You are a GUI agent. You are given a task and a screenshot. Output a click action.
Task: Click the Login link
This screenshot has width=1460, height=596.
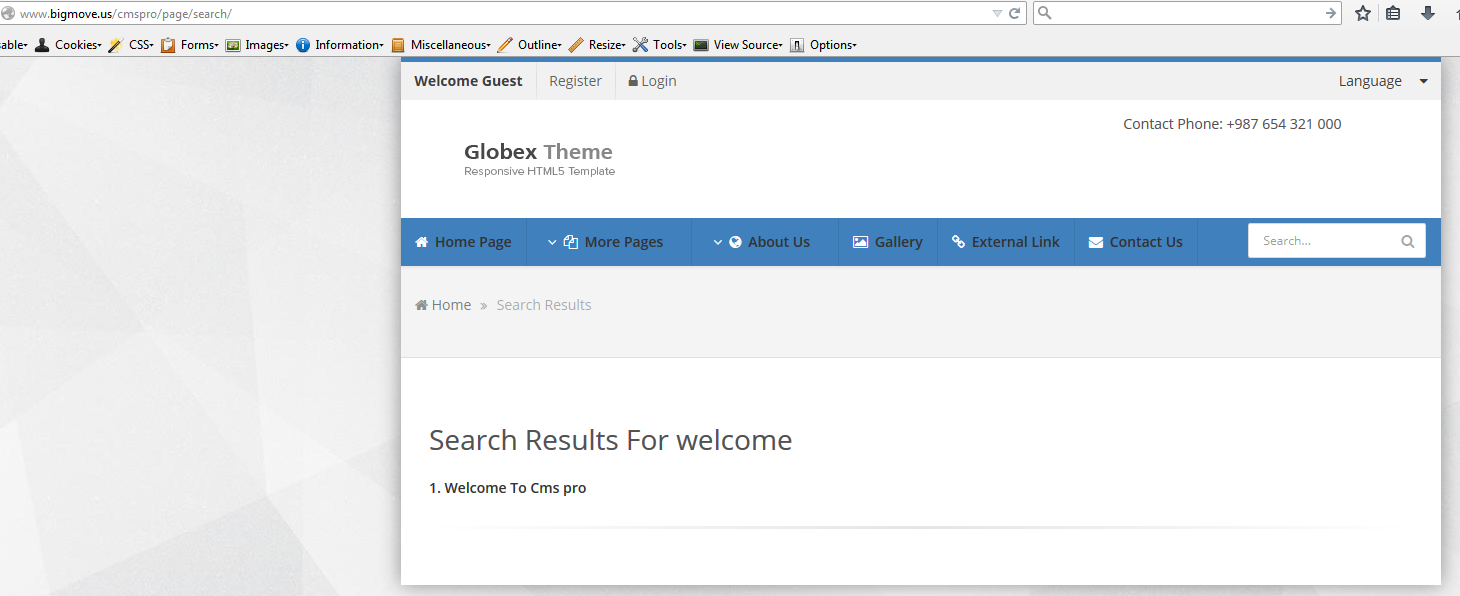pyautogui.click(x=659, y=81)
